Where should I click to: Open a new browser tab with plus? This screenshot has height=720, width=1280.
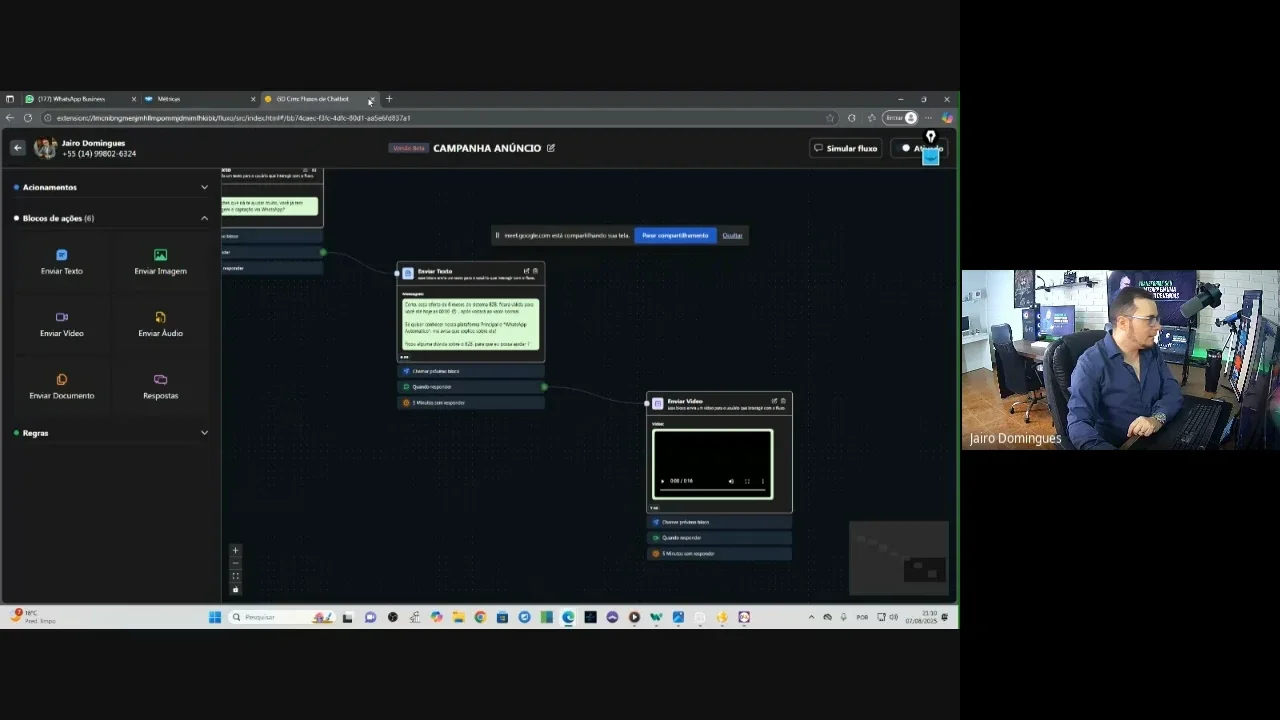(x=389, y=99)
